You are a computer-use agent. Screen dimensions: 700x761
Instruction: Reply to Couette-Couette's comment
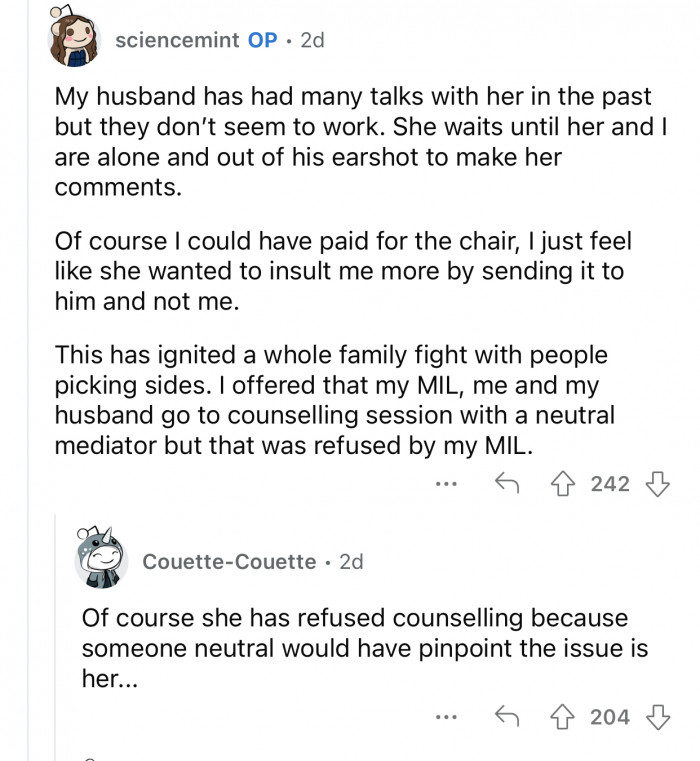coord(507,717)
